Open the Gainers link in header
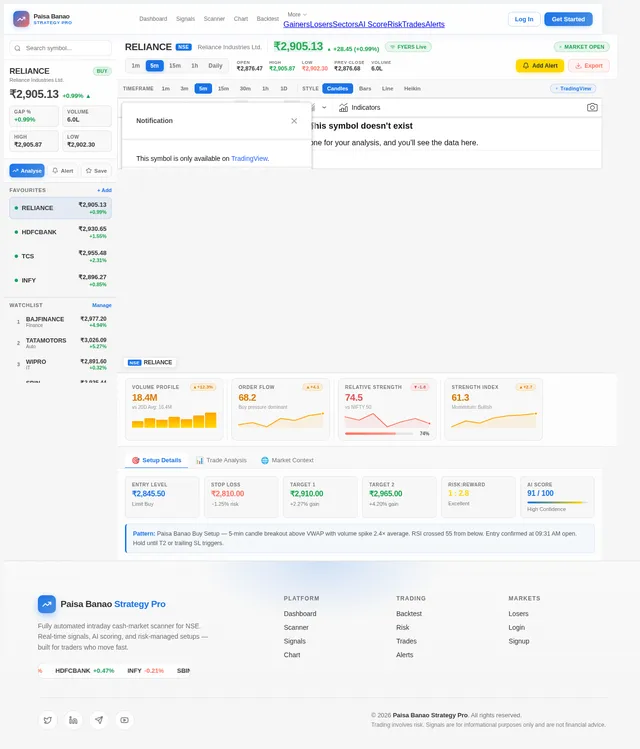 pos(296,24)
